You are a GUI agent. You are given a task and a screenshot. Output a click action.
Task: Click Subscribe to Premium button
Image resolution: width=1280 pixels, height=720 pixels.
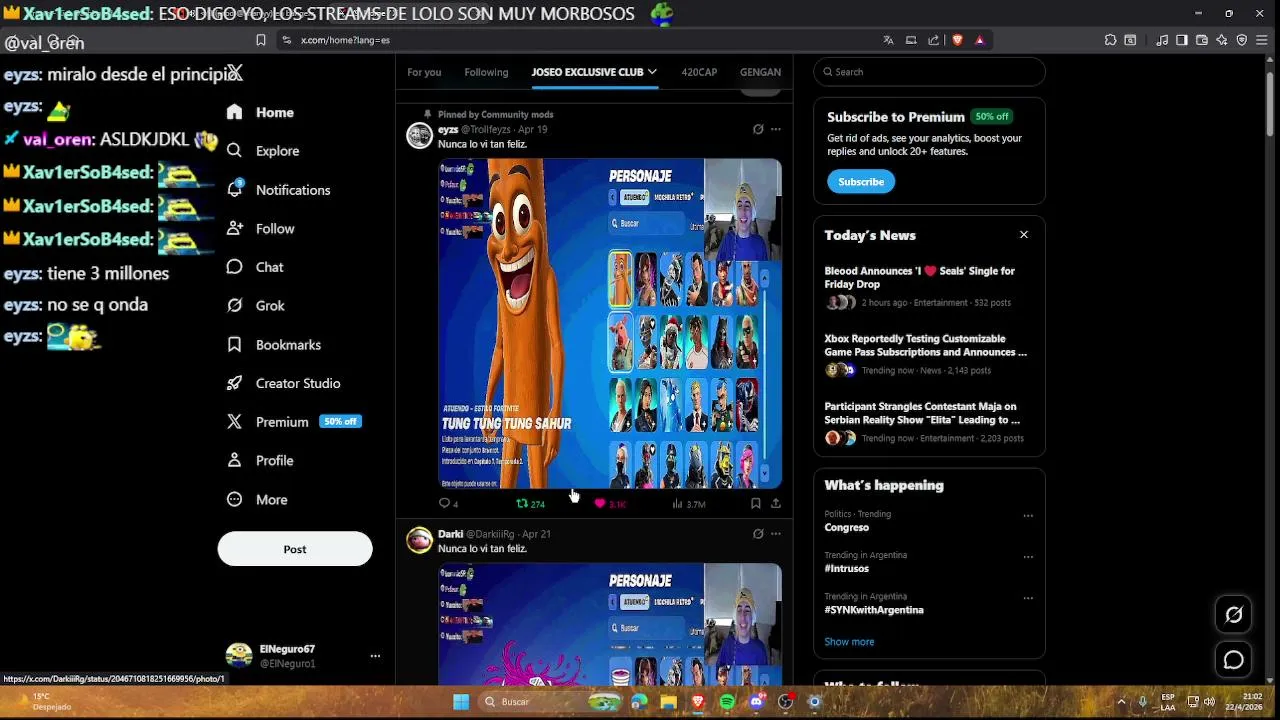click(861, 182)
